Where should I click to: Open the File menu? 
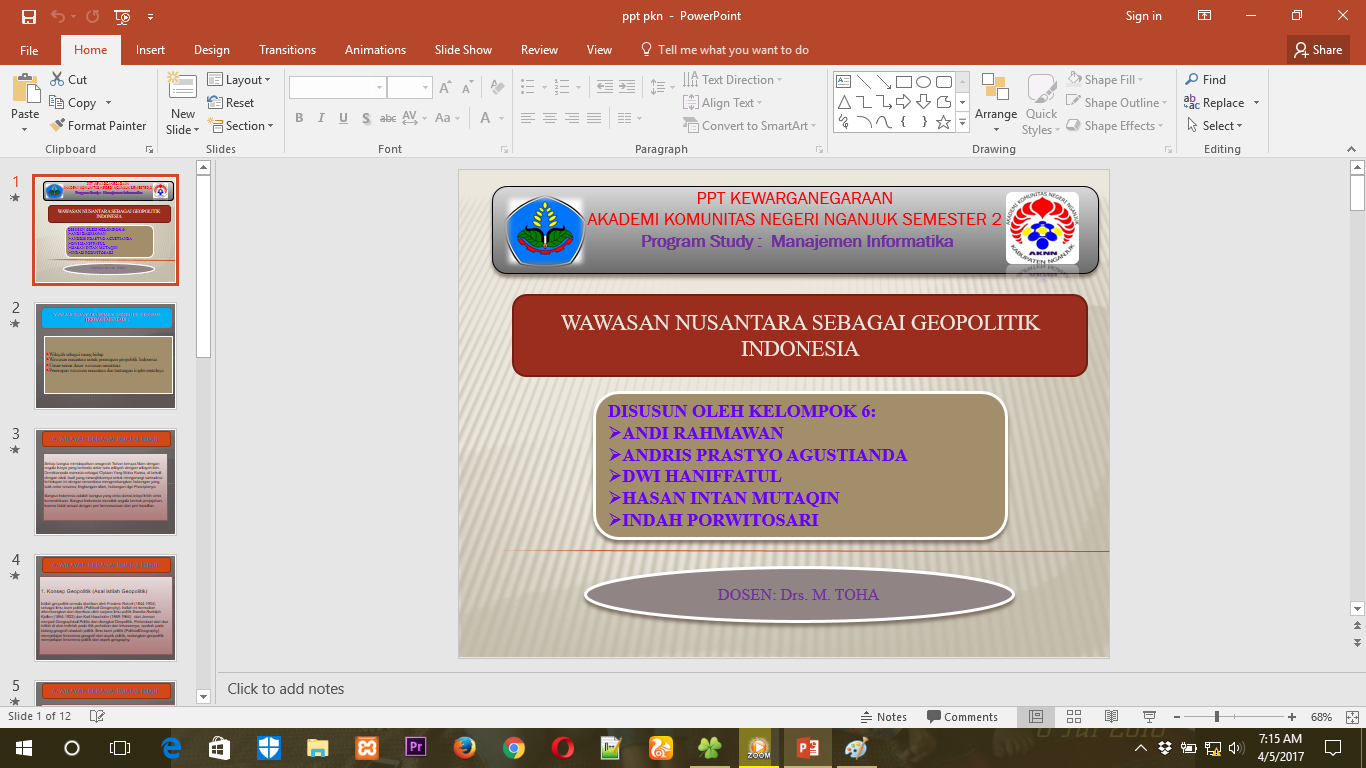pyautogui.click(x=29, y=49)
